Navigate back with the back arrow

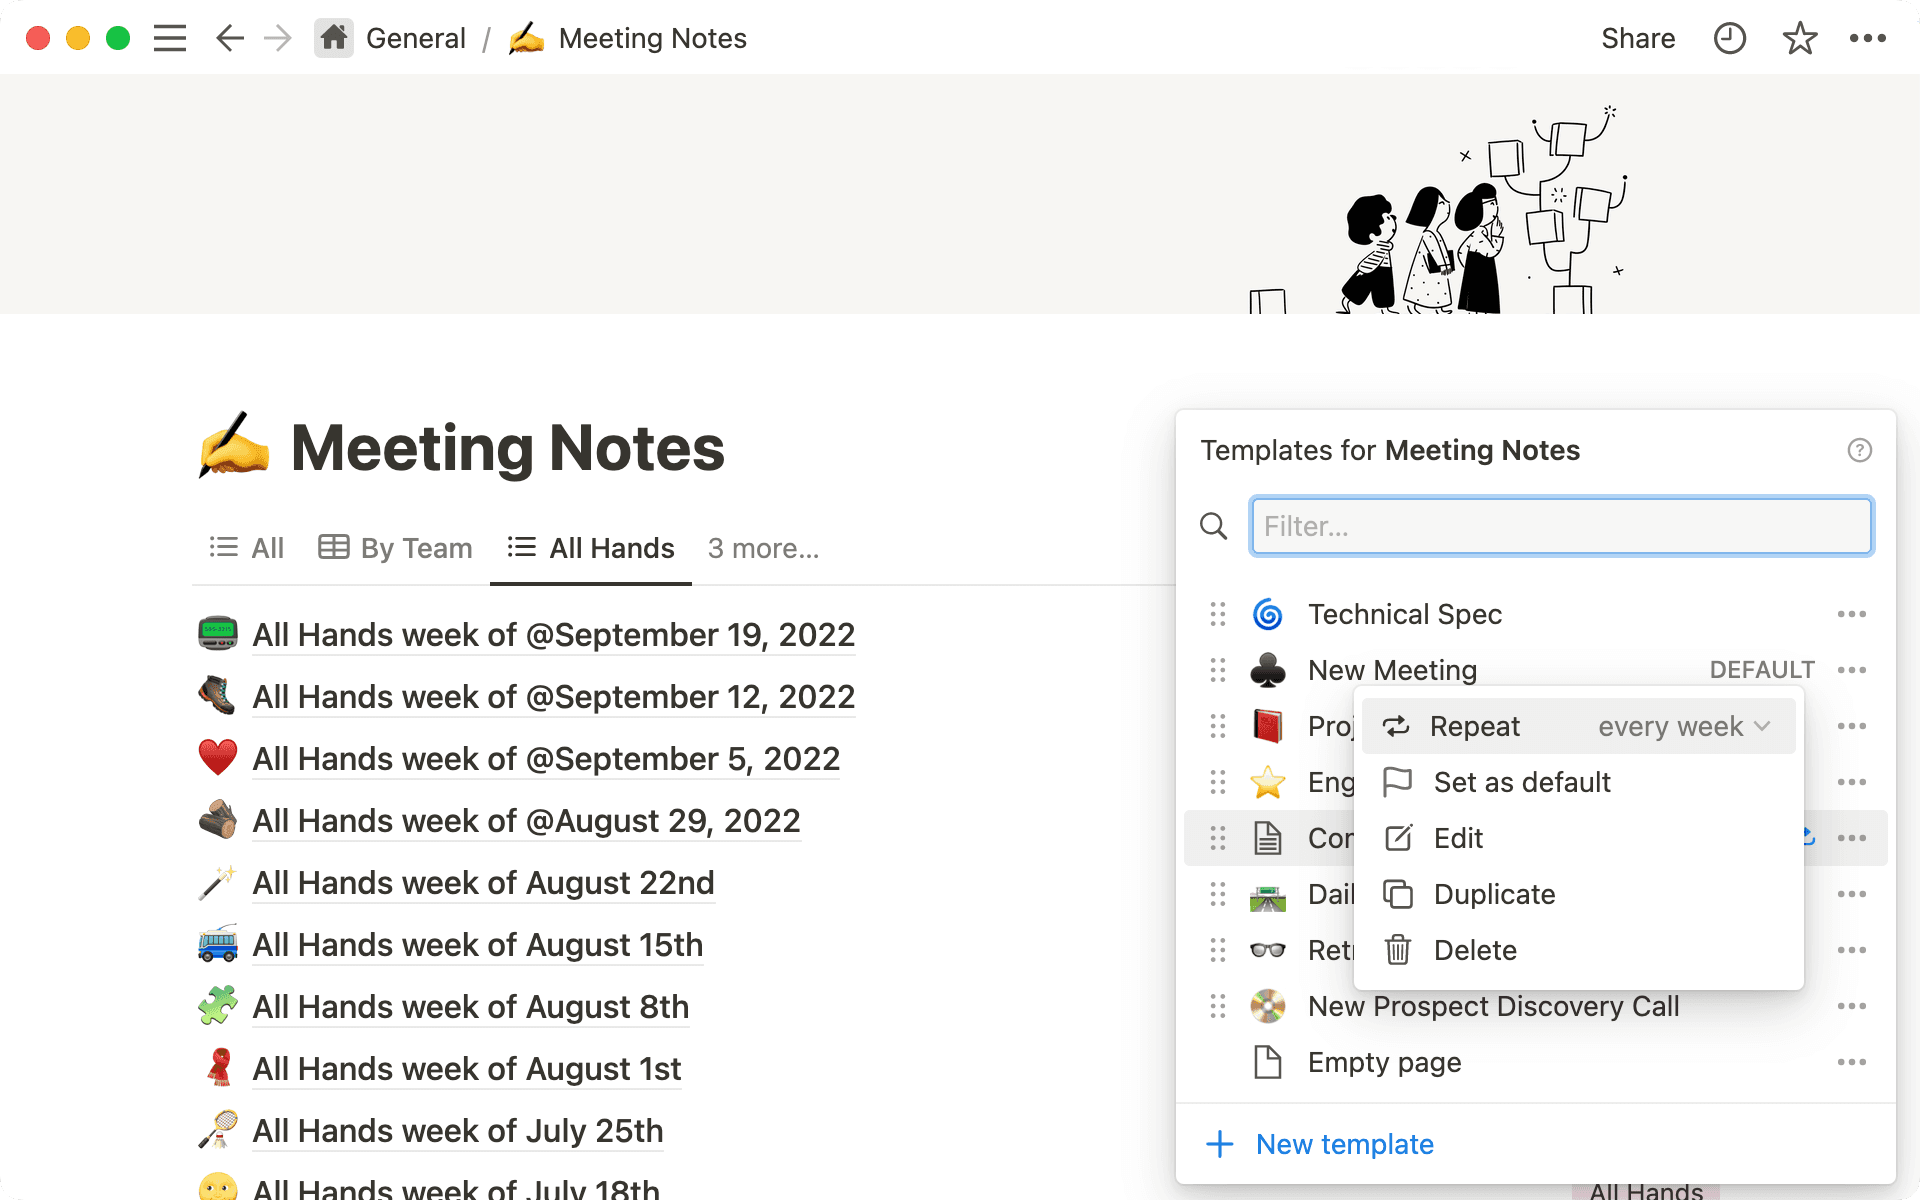[229, 37]
